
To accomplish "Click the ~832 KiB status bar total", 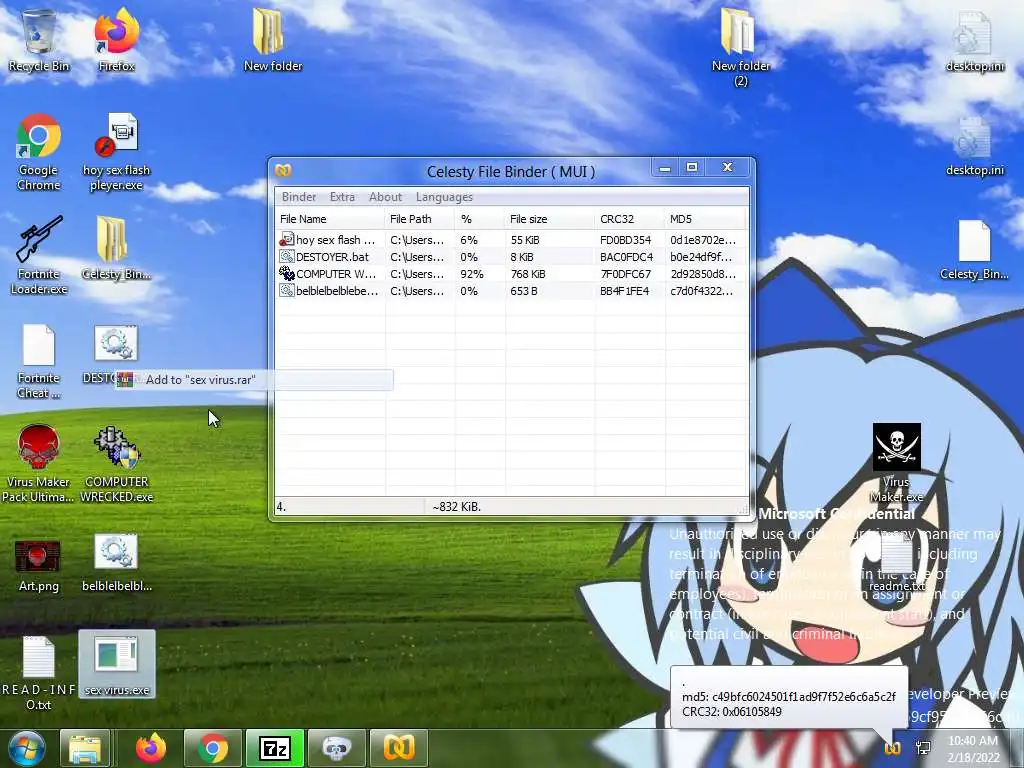I will [456, 507].
